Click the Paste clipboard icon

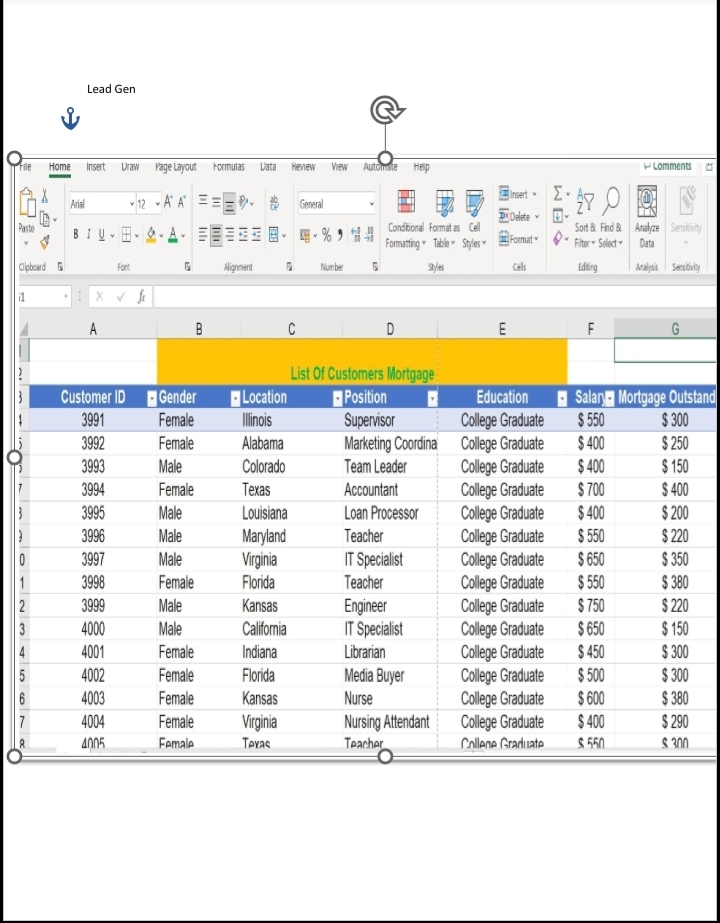point(27,203)
